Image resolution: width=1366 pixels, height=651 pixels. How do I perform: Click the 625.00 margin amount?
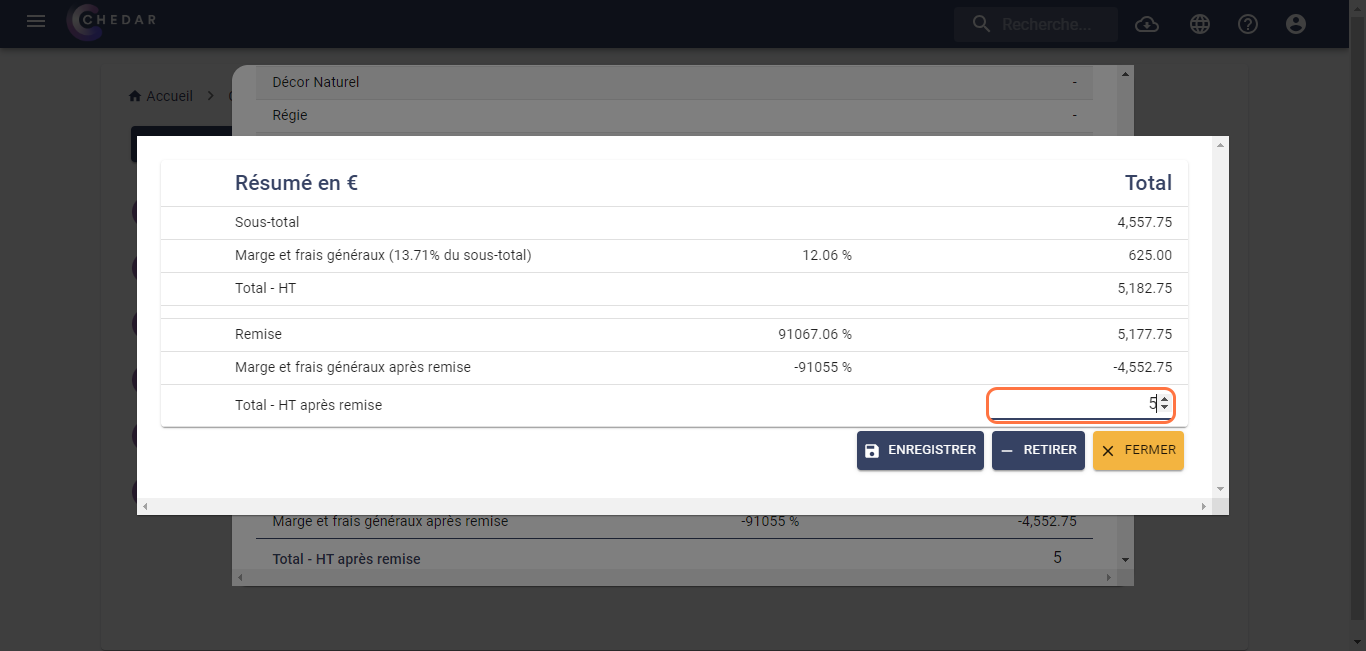(1150, 255)
